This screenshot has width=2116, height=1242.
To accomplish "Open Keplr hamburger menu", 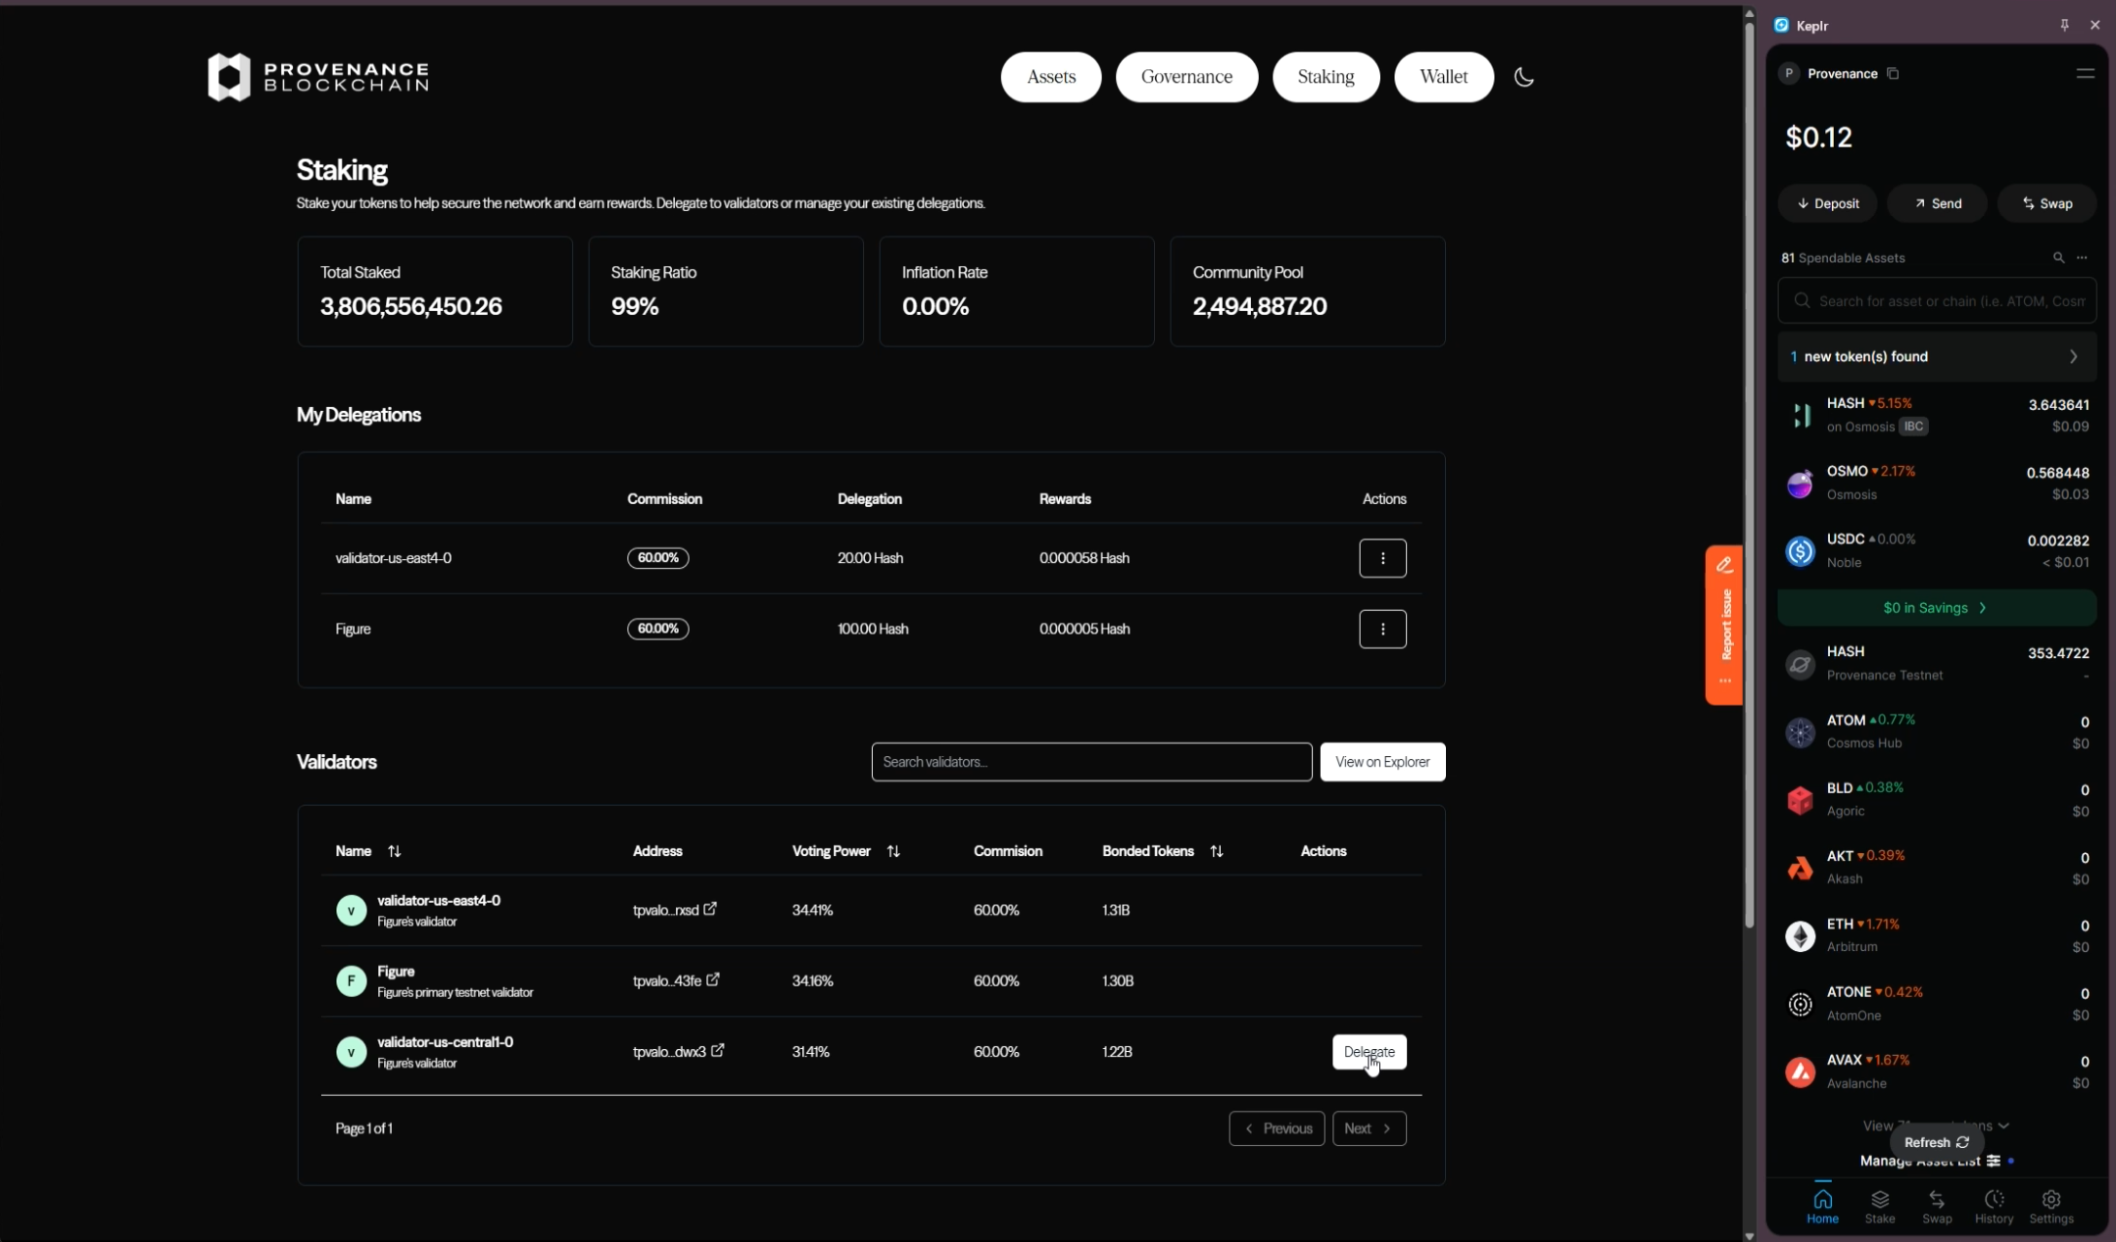I will coord(2085,73).
